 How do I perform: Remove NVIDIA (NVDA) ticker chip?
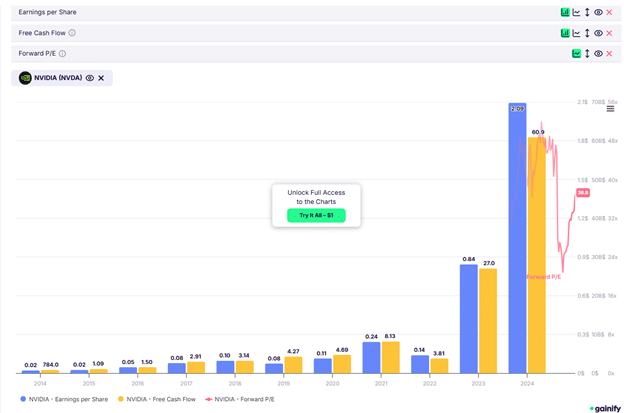101,77
